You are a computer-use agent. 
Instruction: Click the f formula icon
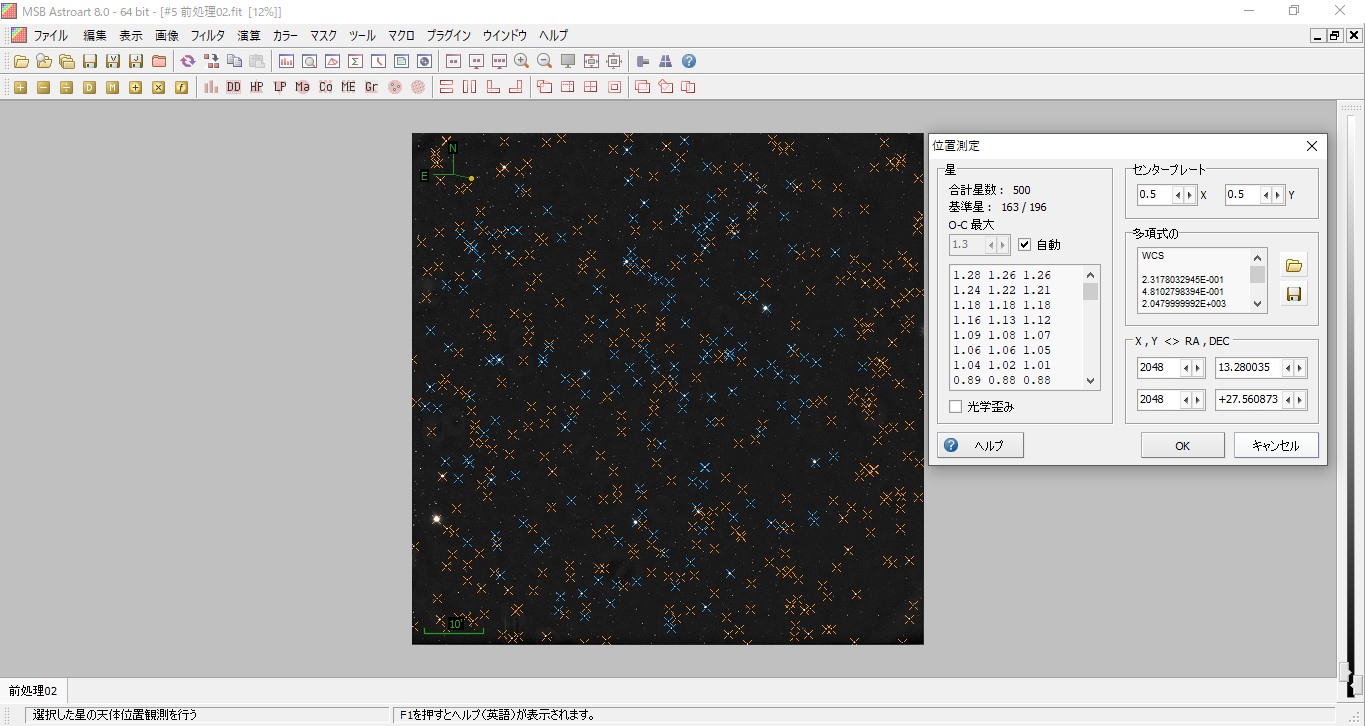click(x=181, y=87)
